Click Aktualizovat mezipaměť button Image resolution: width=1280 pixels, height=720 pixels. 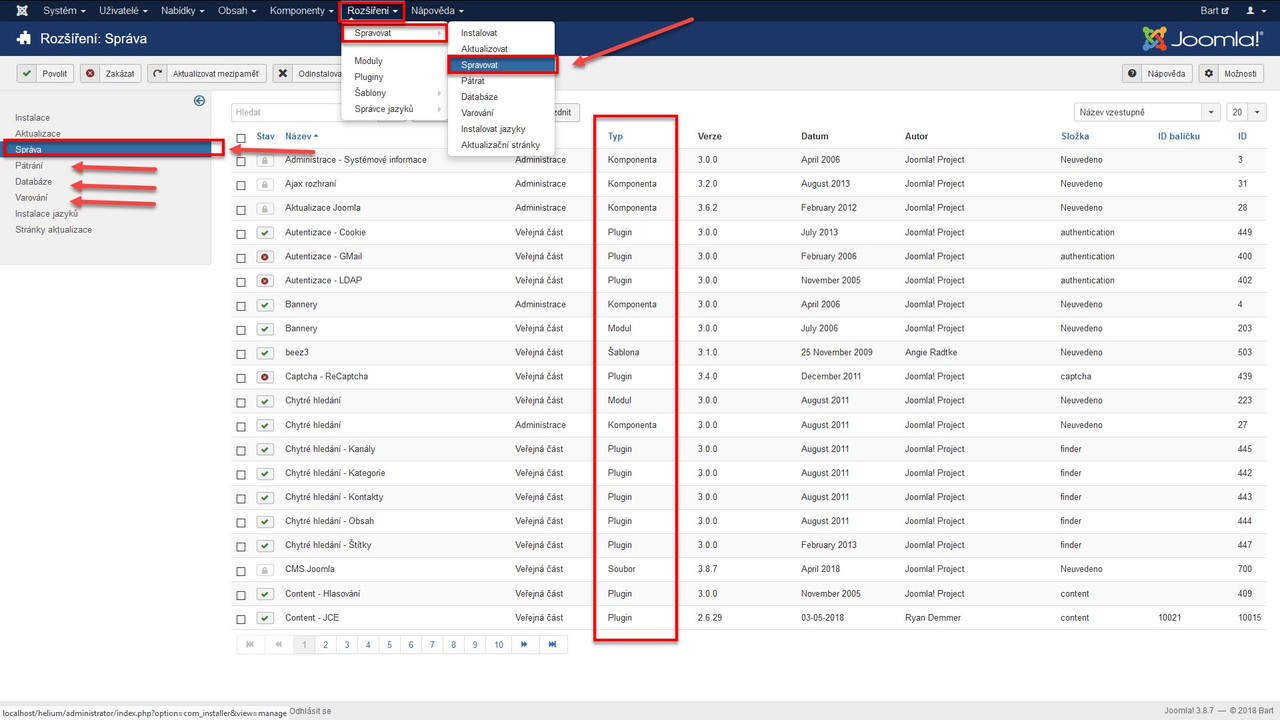tap(207, 73)
